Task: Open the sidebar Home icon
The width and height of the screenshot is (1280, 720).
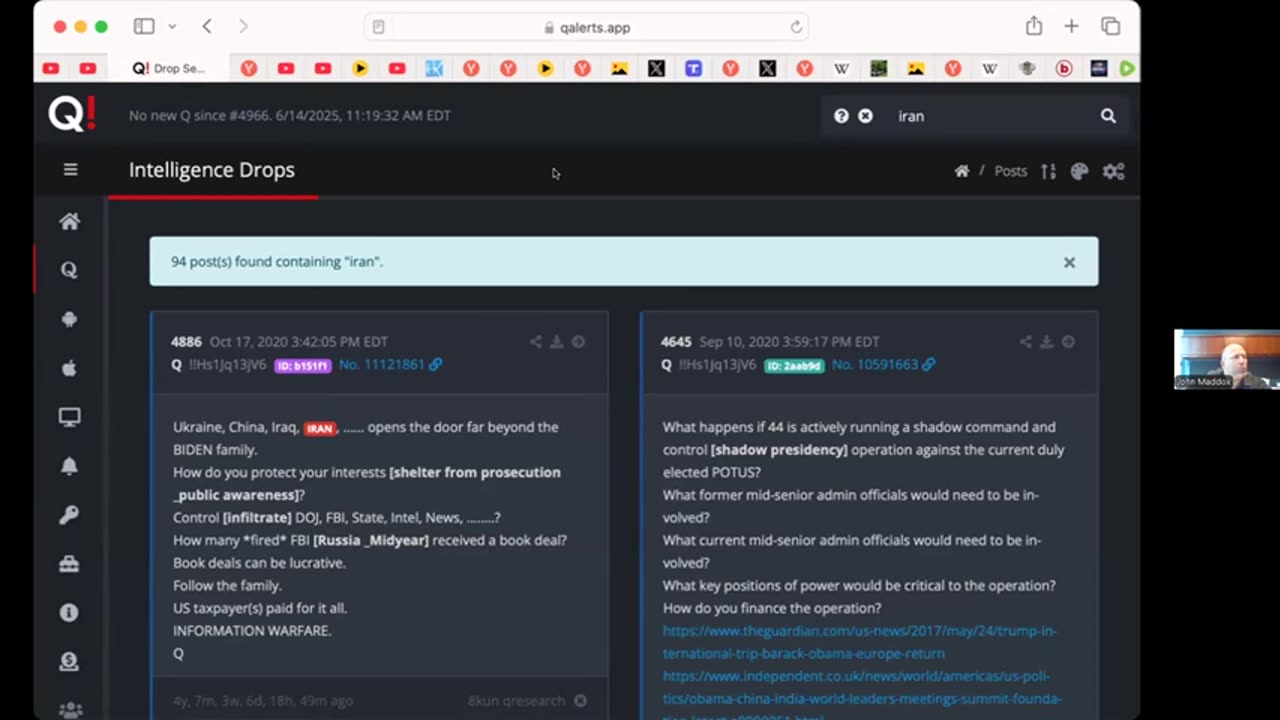Action: tap(69, 222)
